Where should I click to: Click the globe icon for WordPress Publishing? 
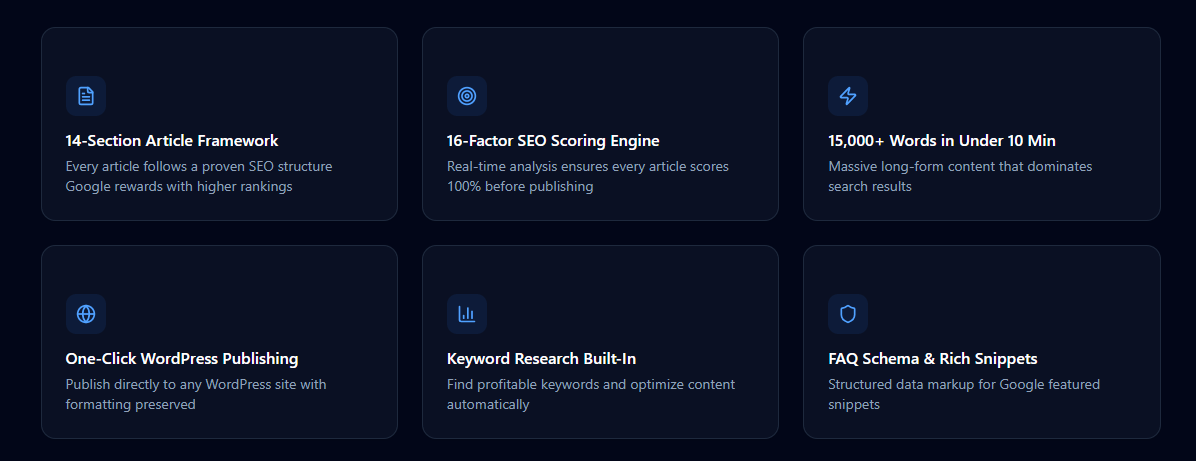(x=85, y=314)
